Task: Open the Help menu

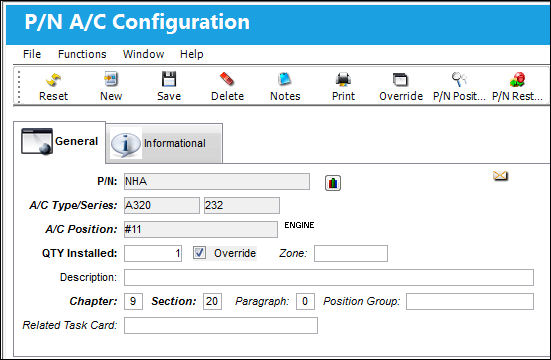Action: click(x=192, y=54)
